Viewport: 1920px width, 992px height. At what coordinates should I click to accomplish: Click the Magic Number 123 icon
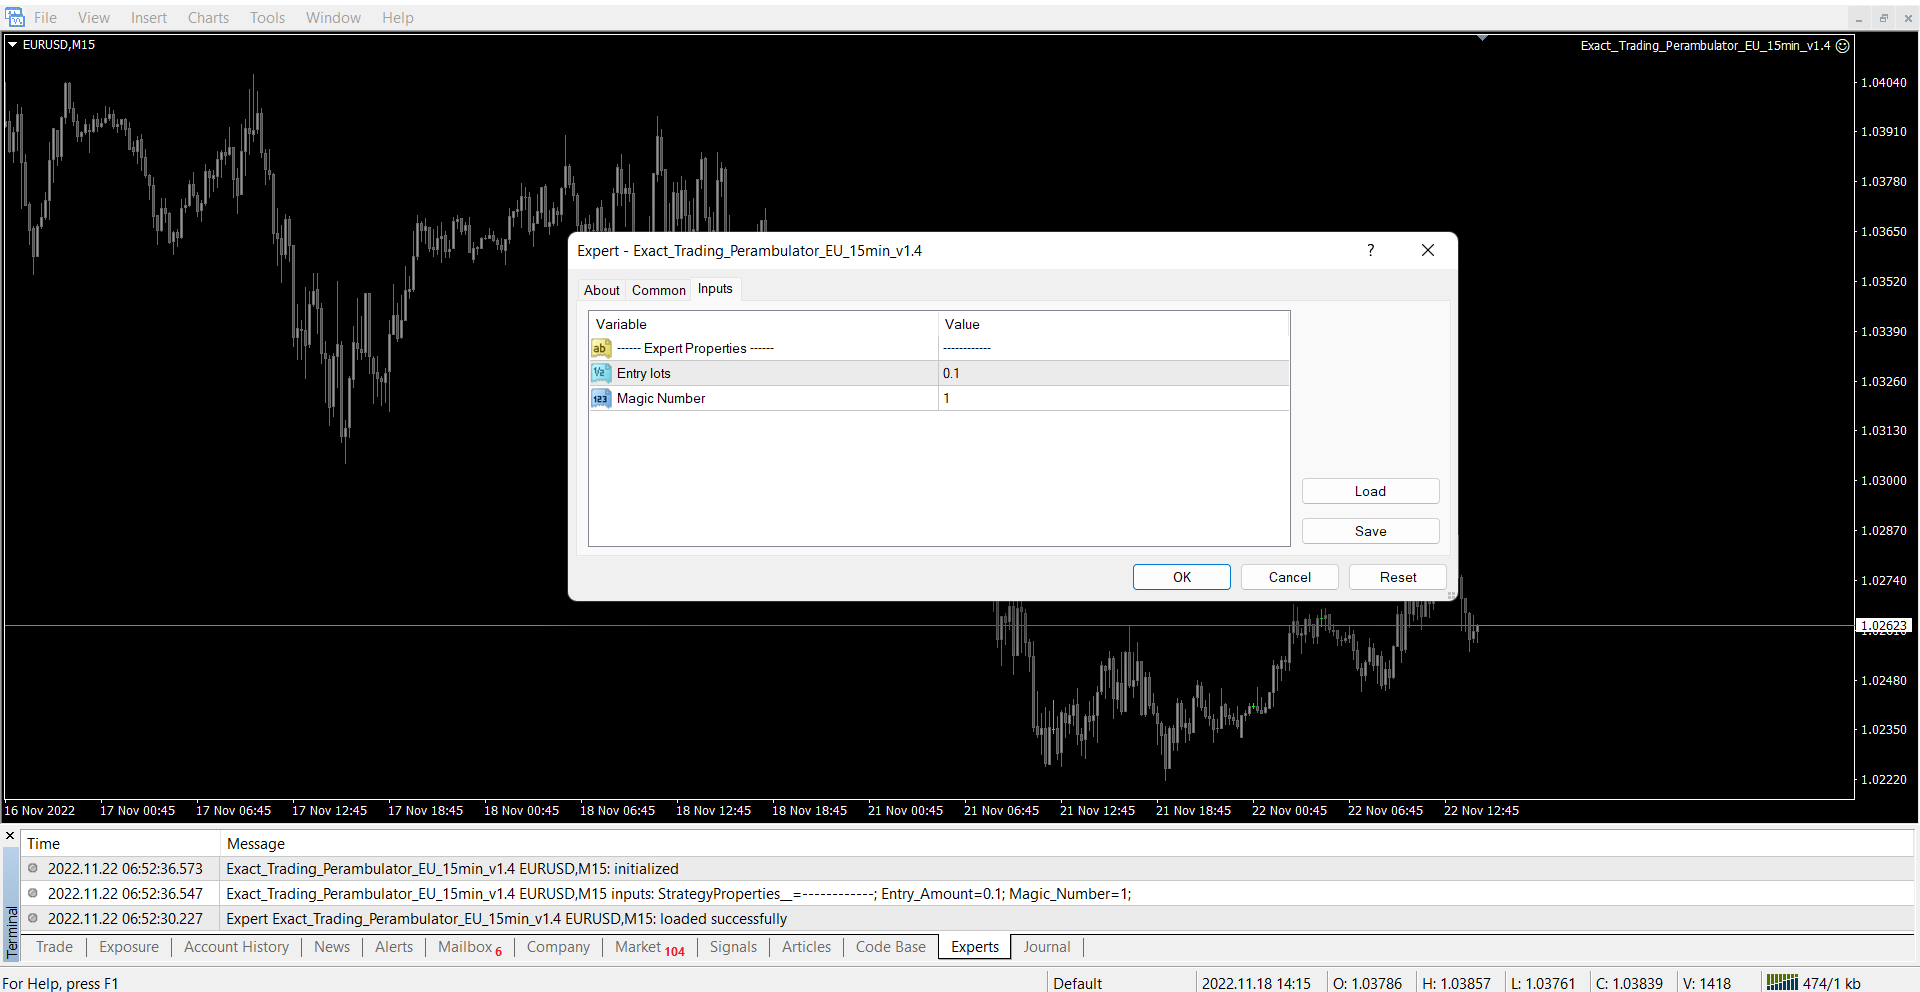[600, 398]
